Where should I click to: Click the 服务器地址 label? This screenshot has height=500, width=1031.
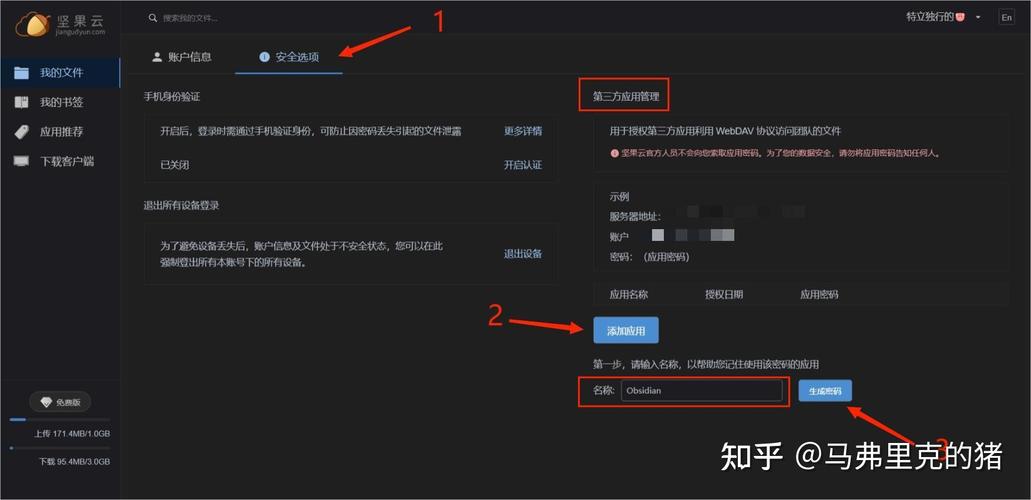(635, 215)
